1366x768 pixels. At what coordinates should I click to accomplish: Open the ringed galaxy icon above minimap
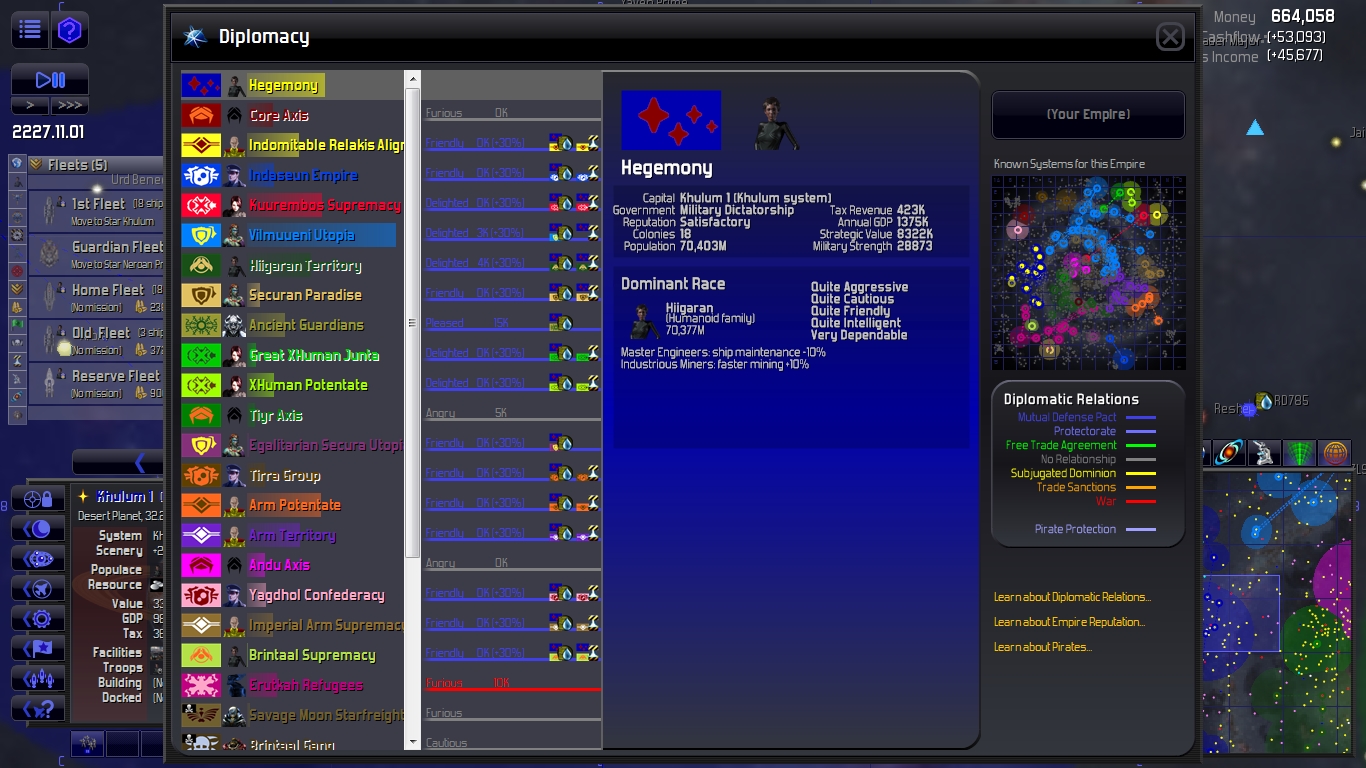1230,453
